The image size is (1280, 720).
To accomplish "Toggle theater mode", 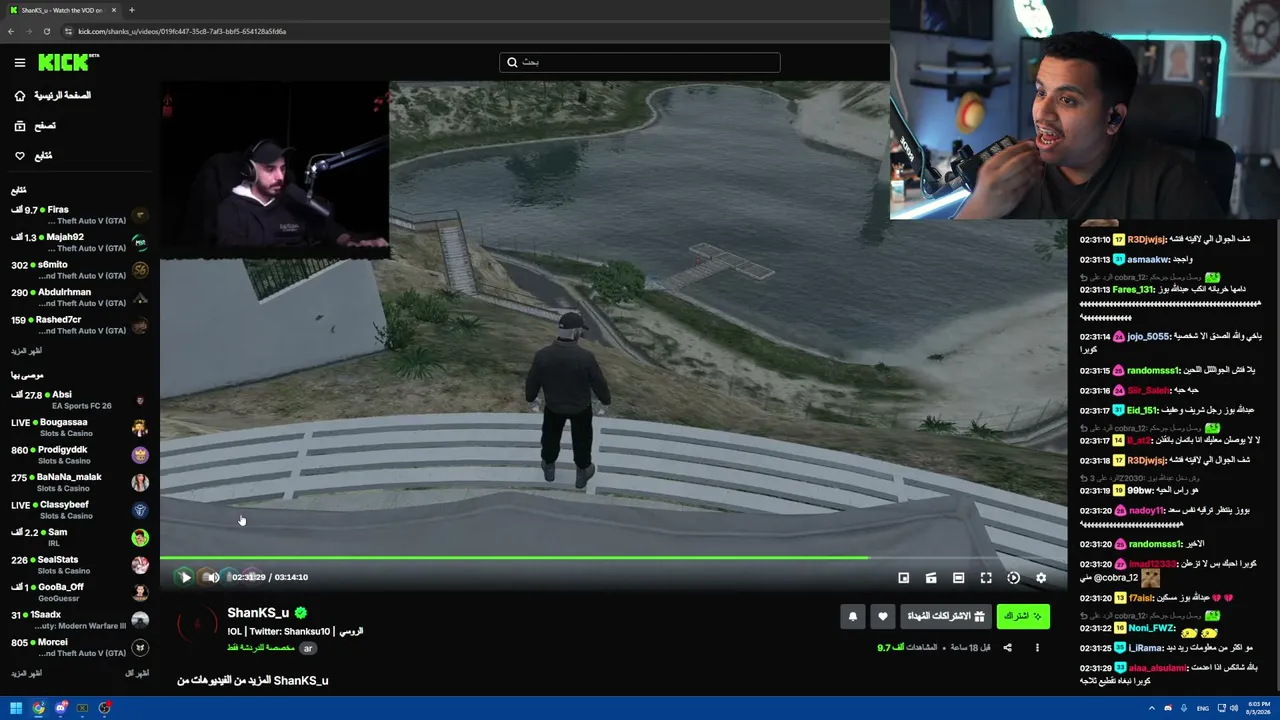I will (x=958, y=578).
